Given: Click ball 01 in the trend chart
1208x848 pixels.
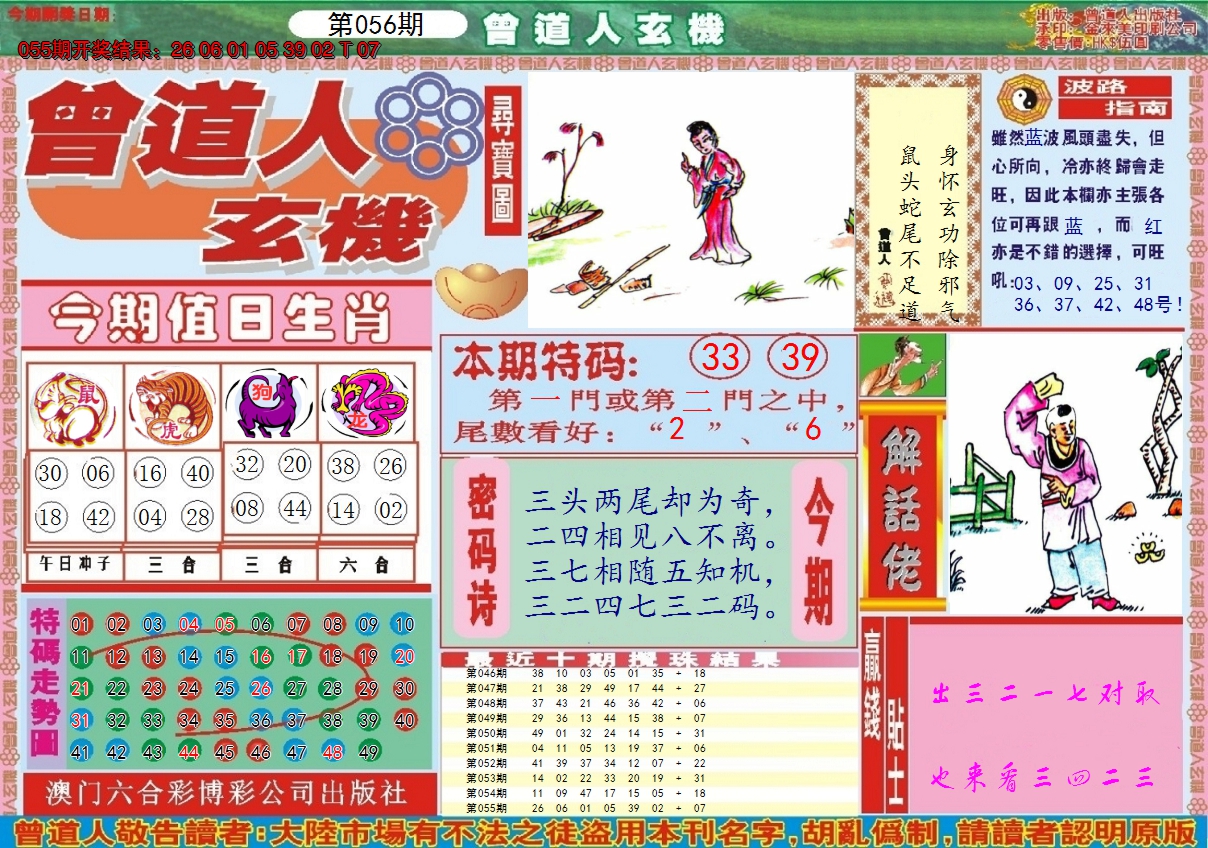Looking at the screenshot, I should pyautogui.click(x=81, y=626).
